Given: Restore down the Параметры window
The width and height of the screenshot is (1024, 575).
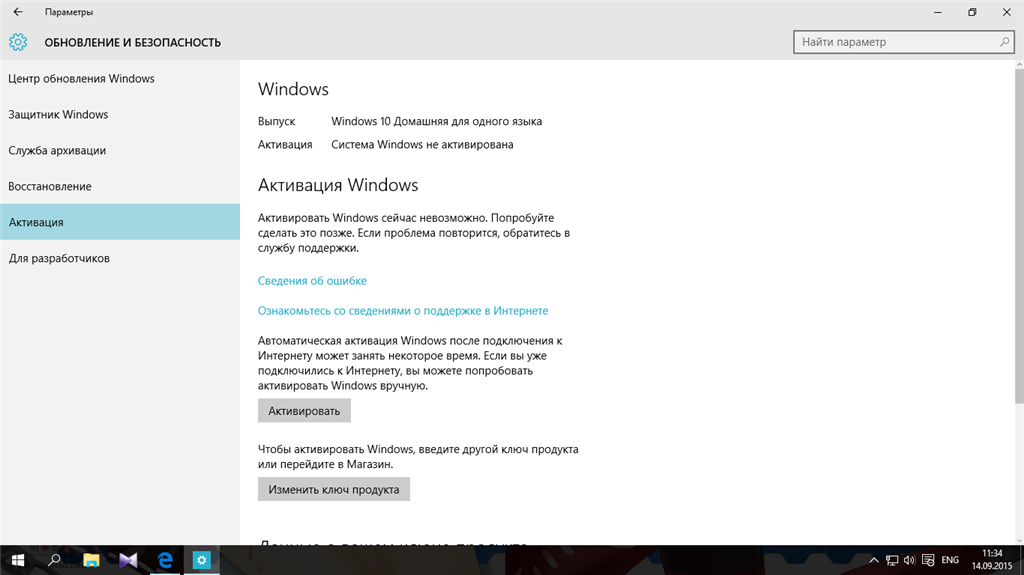Looking at the screenshot, I should pos(972,12).
